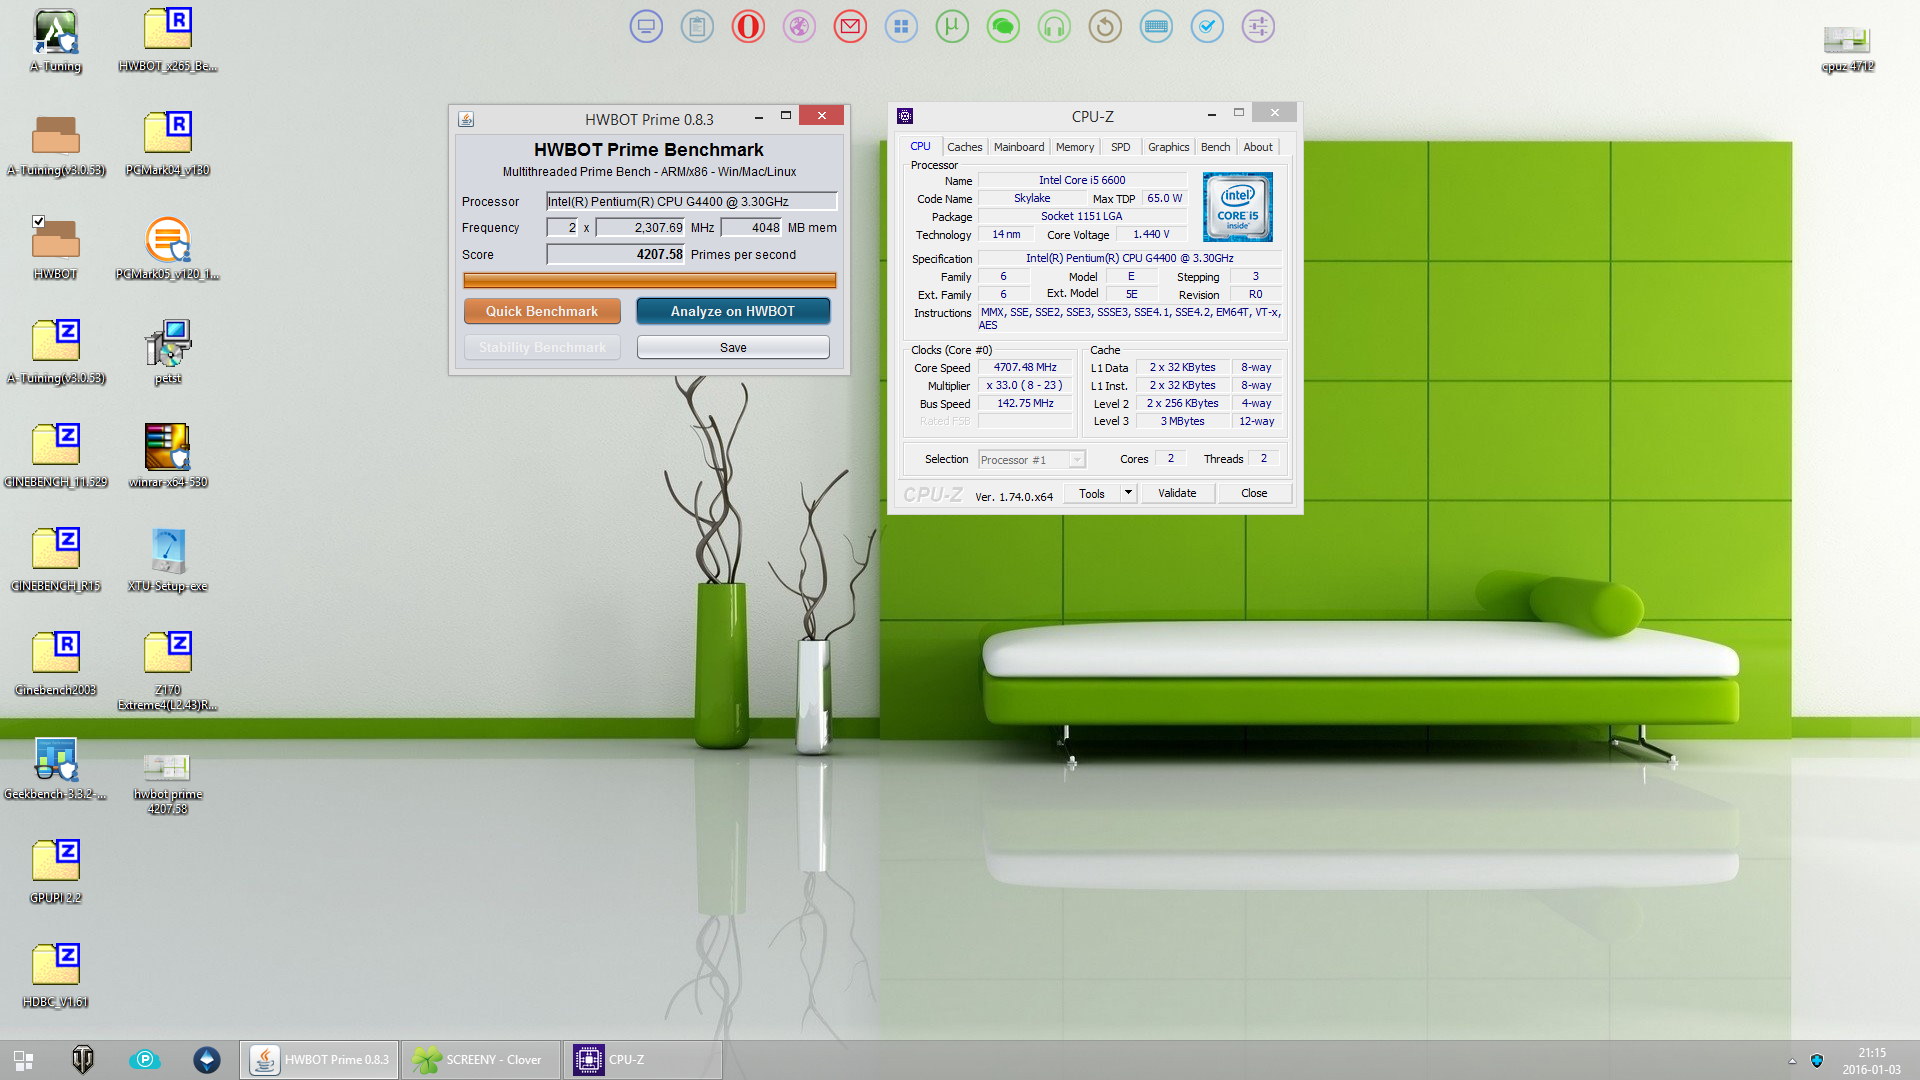This screenshot has width=1920, height=1080.
Task: Select the HDBC_V1.61 zip icon
Action: point(56,976)
